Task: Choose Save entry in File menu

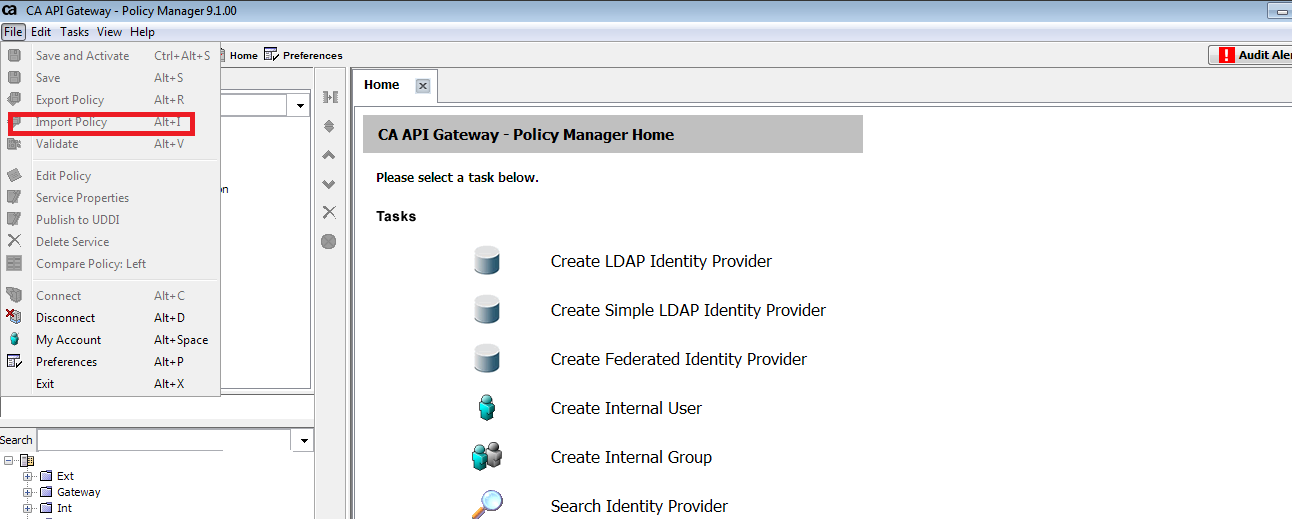Action: [110, 78]
